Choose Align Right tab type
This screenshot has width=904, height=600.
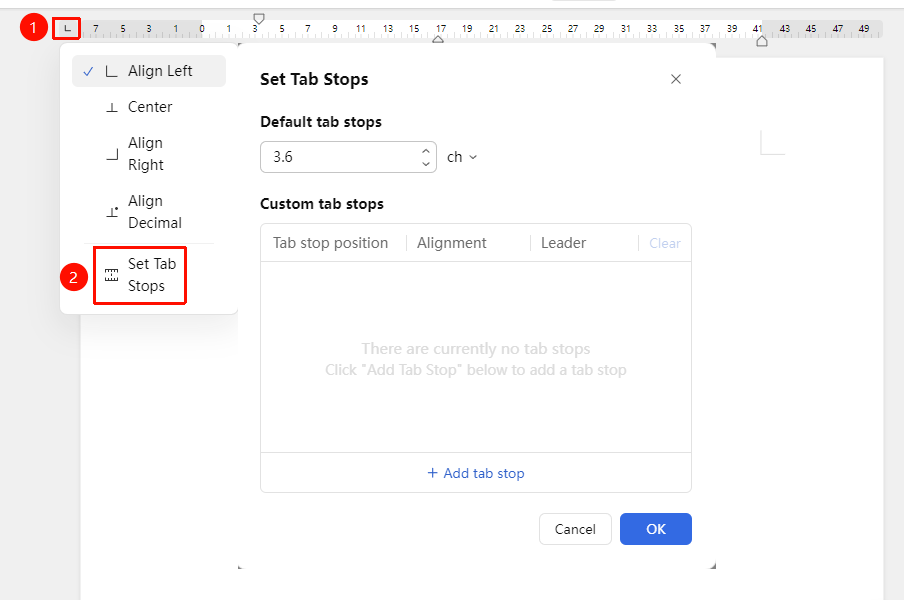tap(149, 154)
